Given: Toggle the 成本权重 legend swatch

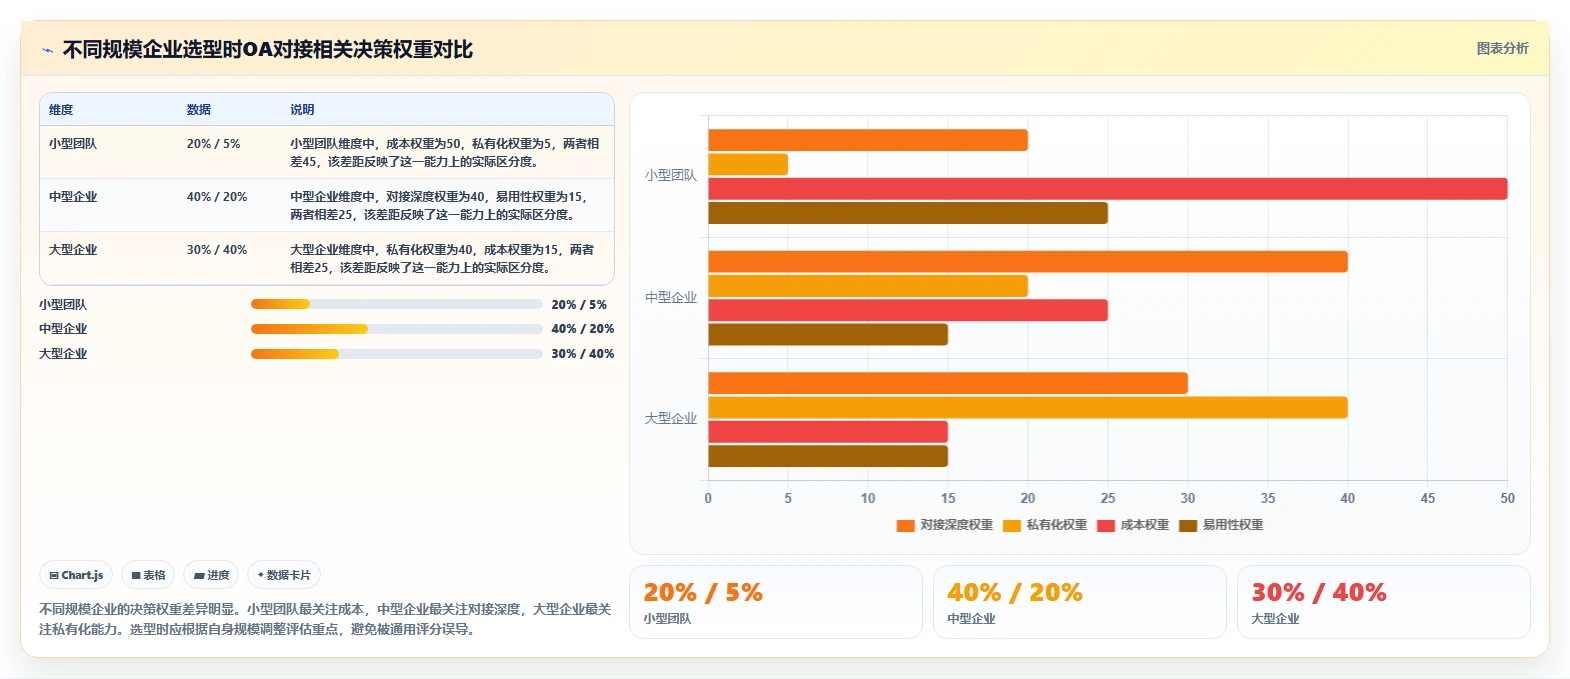Looking at the screenshot, I should (1106, 525).
